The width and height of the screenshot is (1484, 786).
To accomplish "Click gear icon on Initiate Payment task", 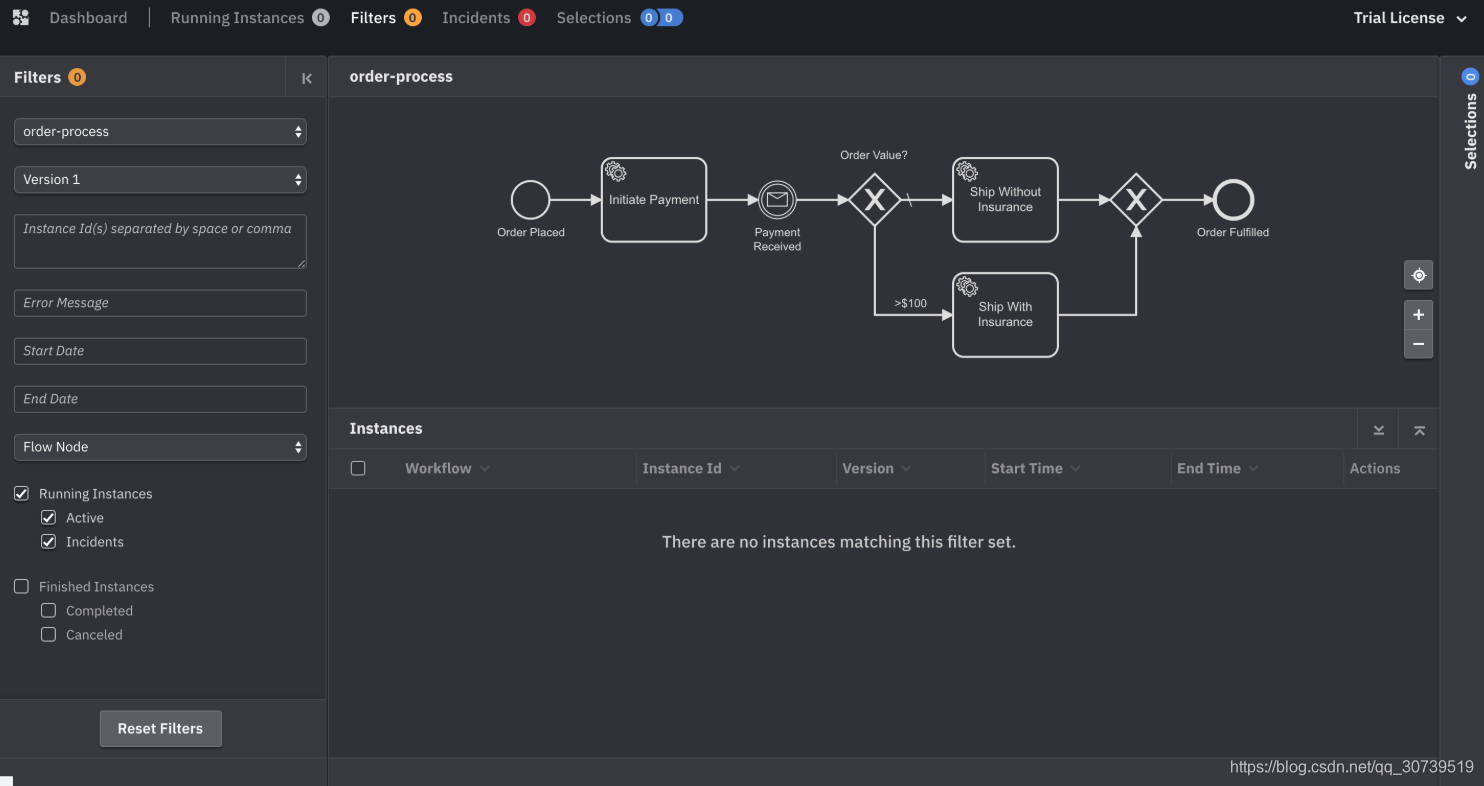I will tap(616, 172).
